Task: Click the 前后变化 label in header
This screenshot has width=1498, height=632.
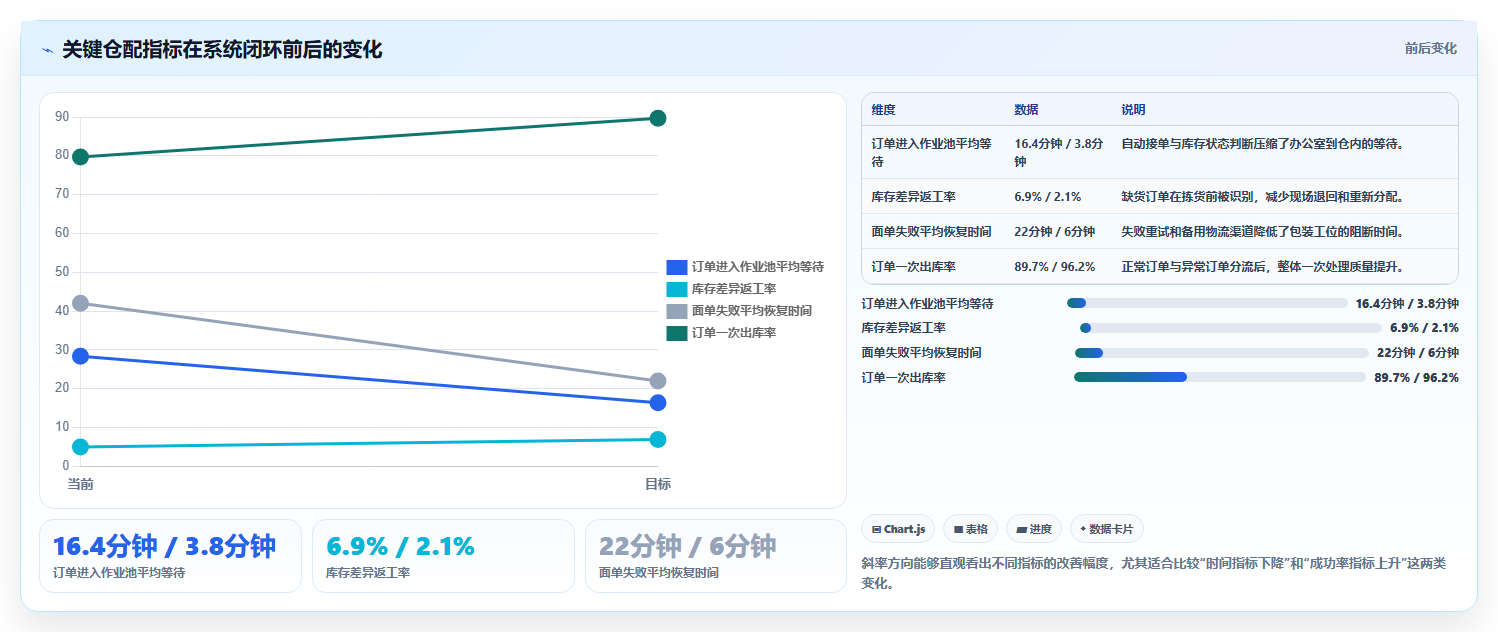Action: pyautogui.click(x=1430, y=48)
